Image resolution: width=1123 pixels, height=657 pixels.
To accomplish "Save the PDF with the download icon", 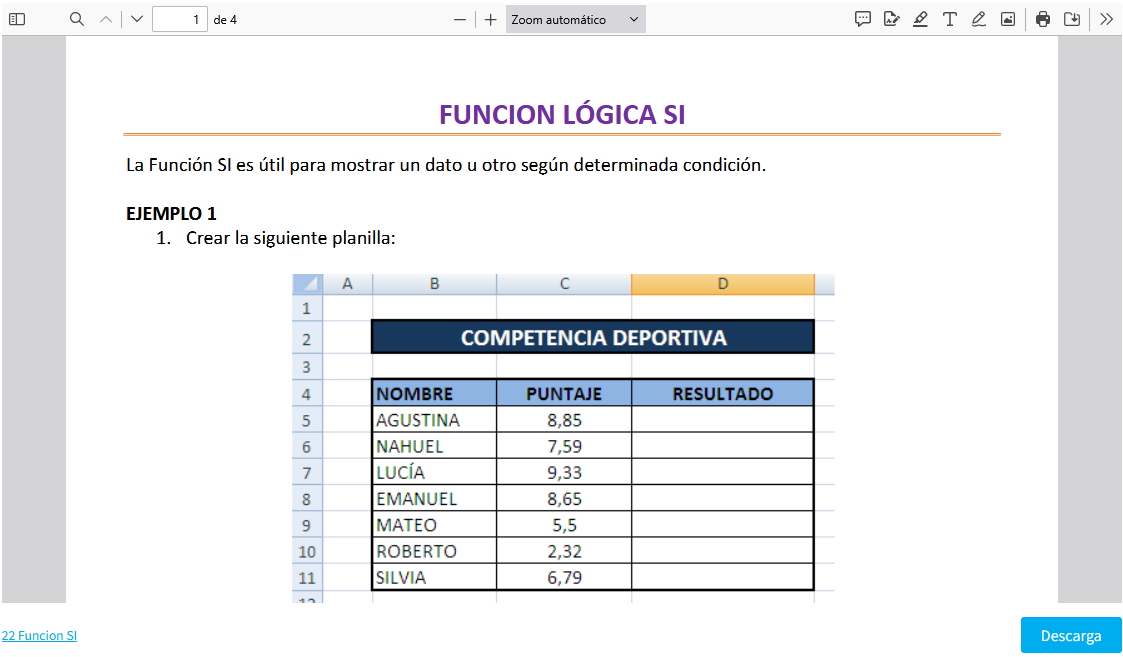I will tap(1072, 19).
